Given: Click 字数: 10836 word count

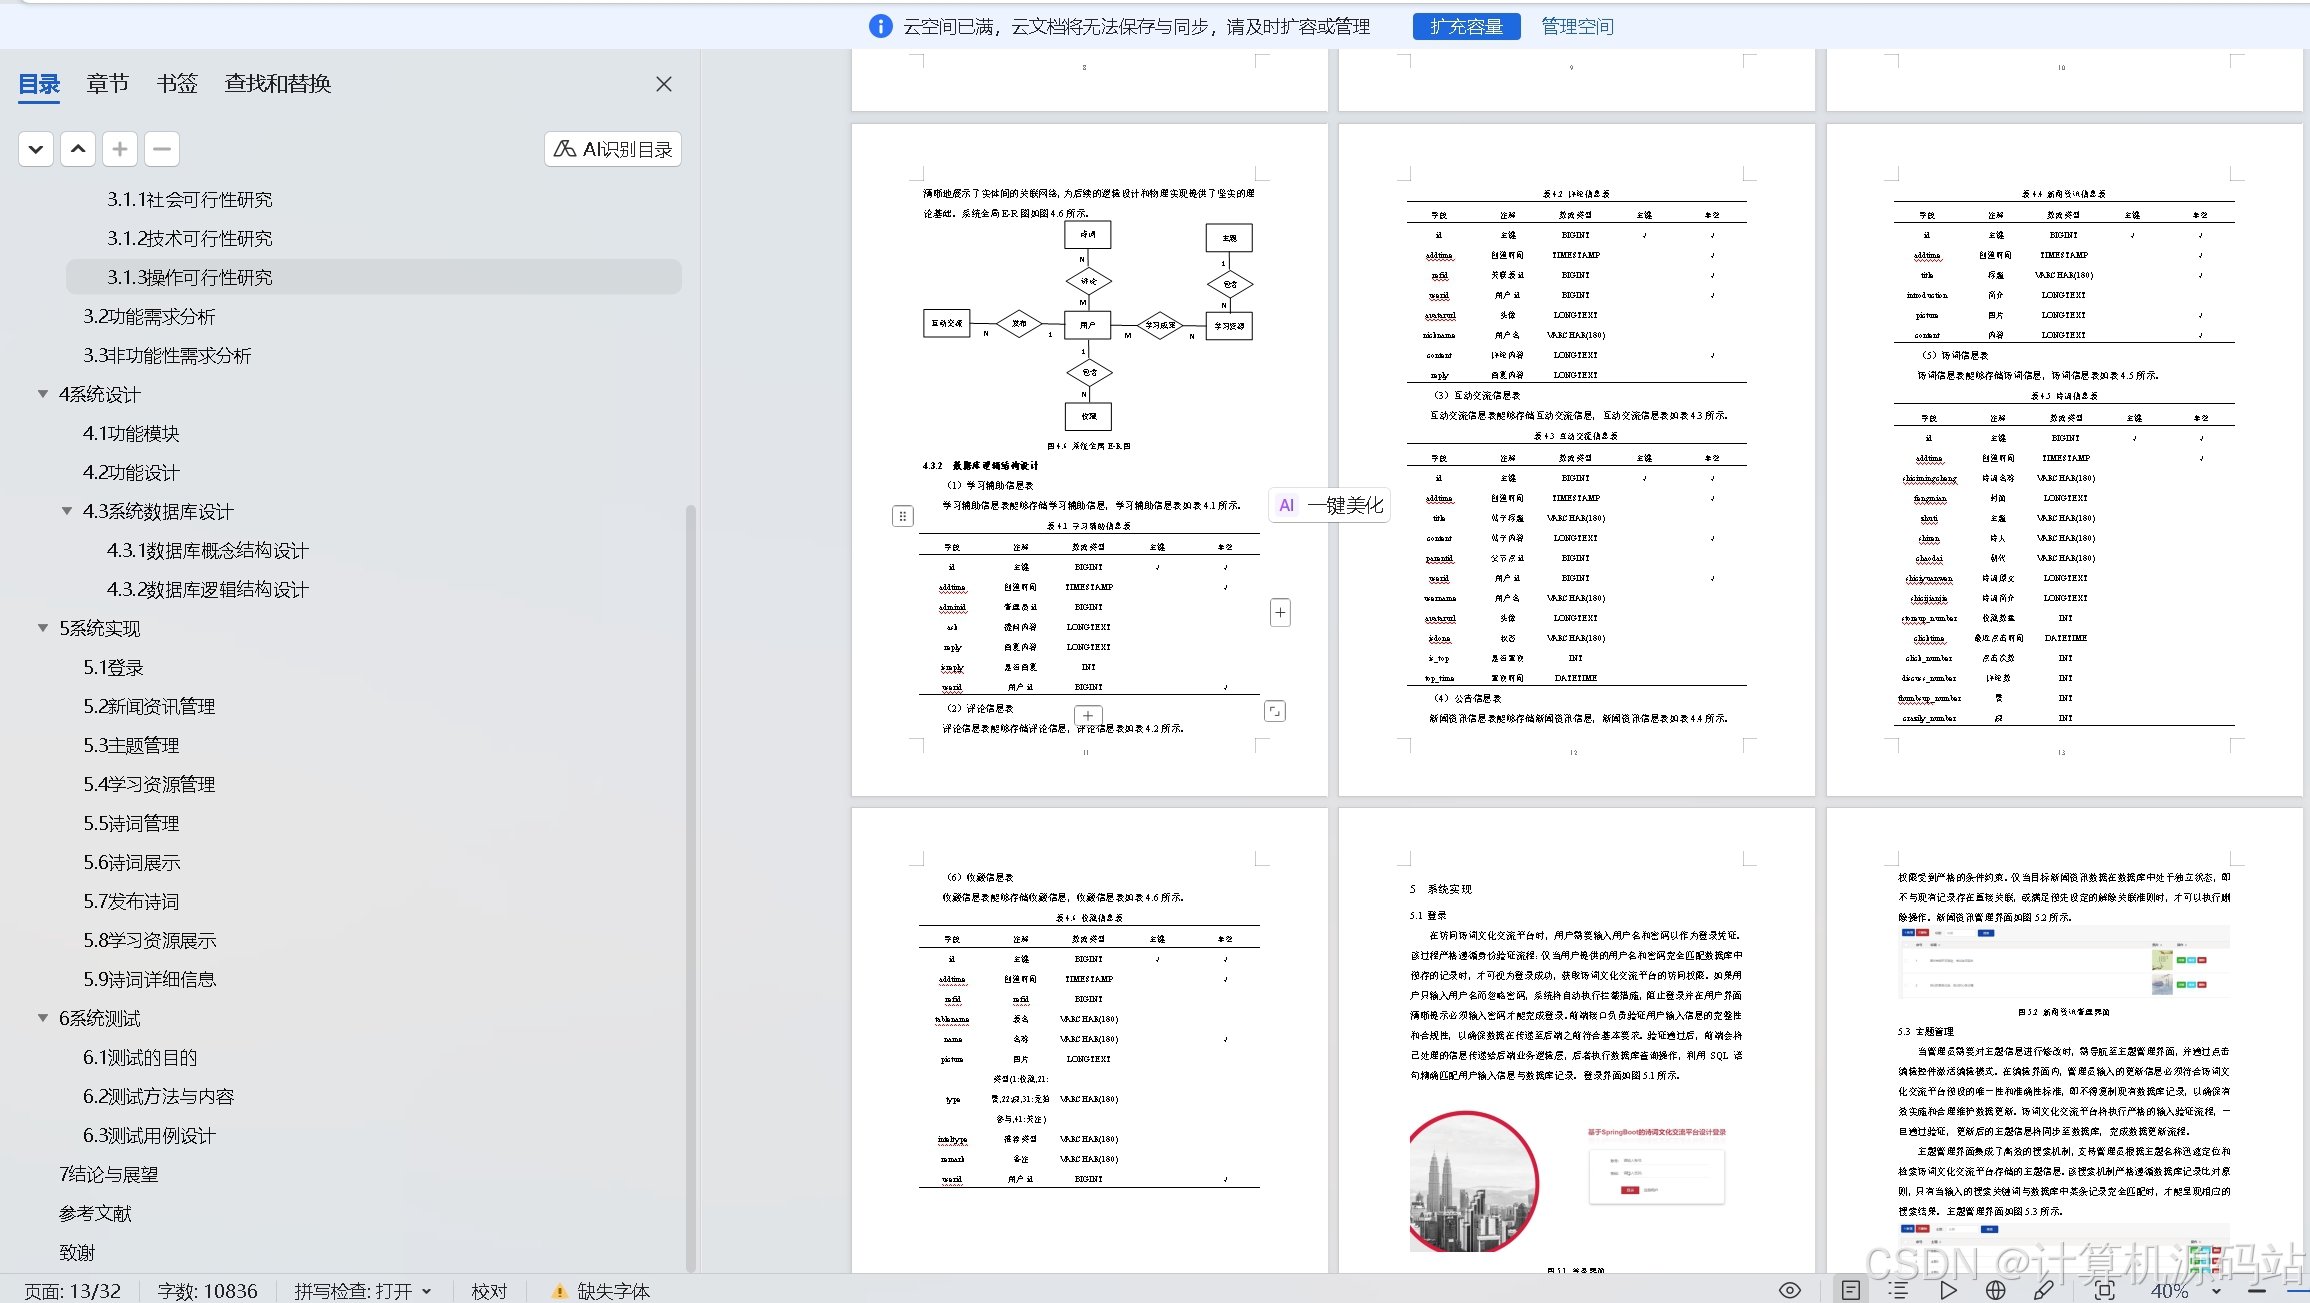Looking at the screenshot, I should (x=207, y=1291).
